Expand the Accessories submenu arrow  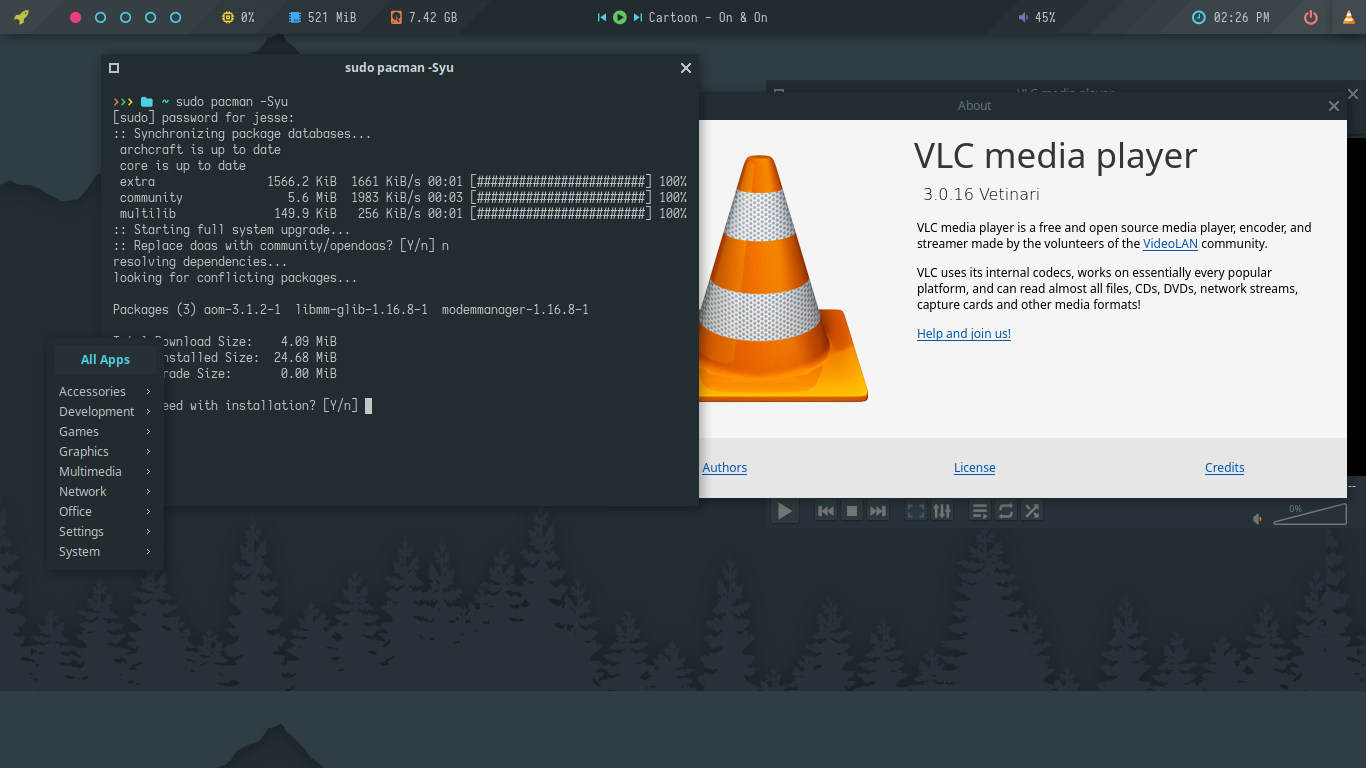point(148,391)
